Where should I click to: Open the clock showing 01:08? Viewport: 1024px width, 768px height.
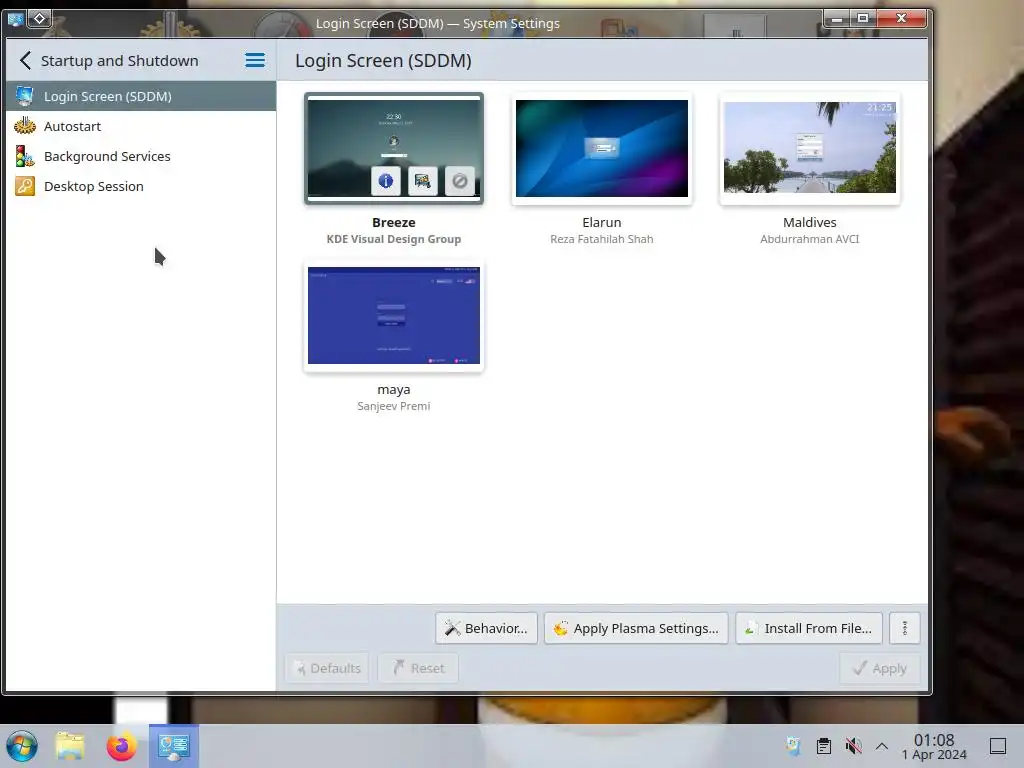point(934,746)
